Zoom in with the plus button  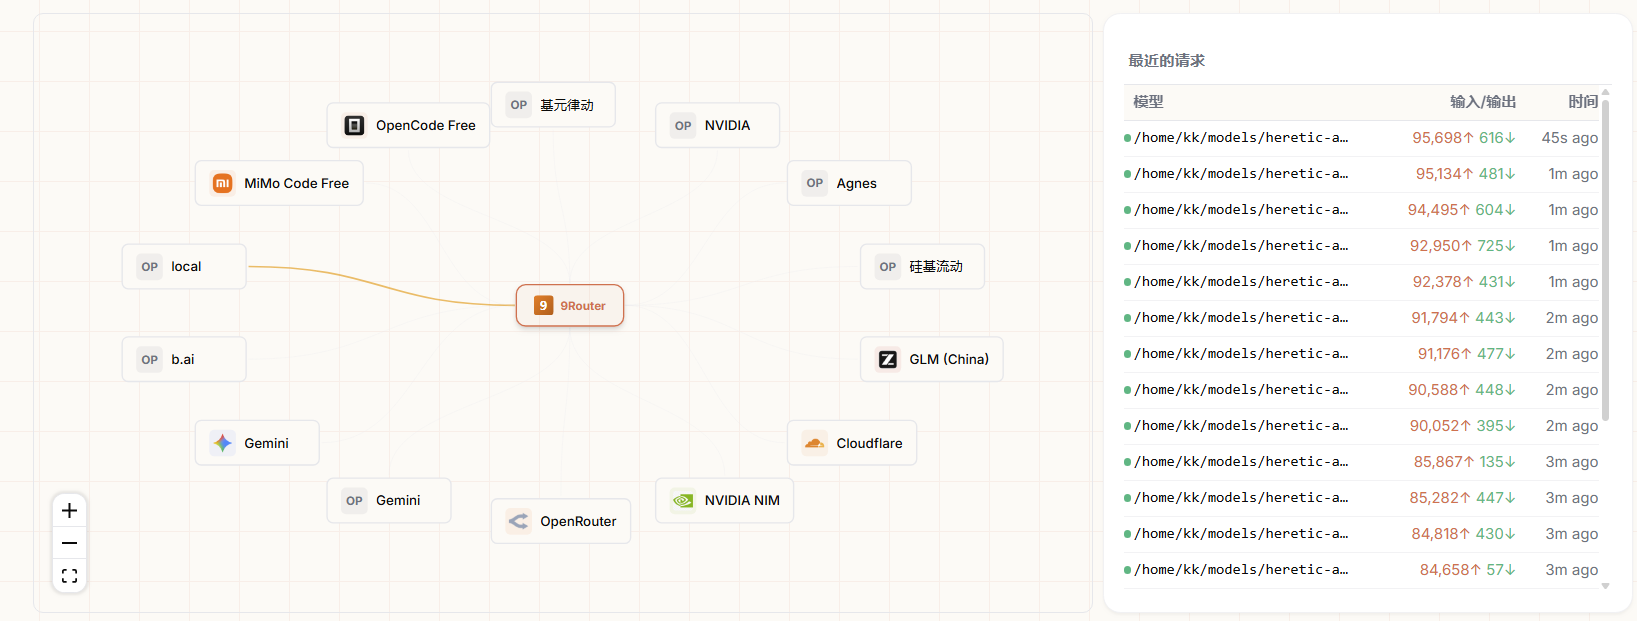point(69,511)
